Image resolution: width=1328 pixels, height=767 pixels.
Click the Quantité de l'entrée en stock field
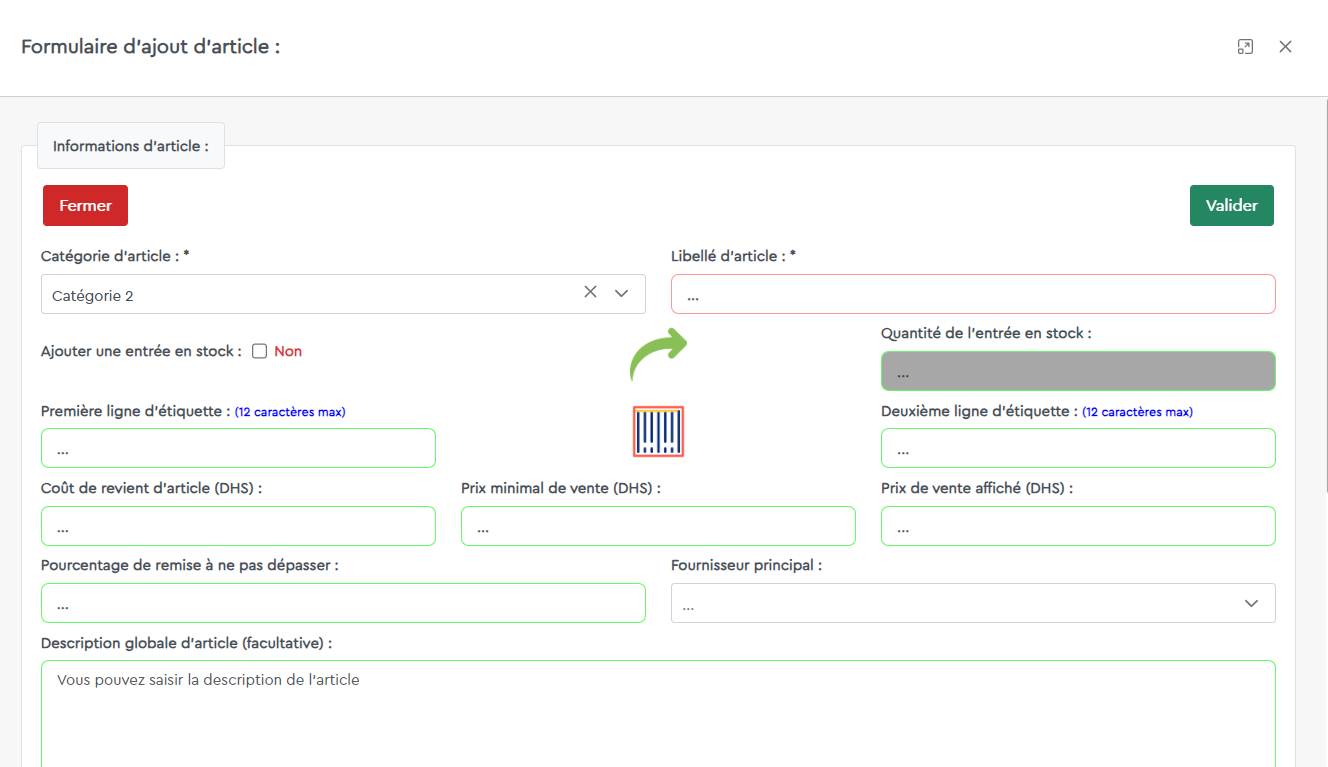pos(1078,371)
